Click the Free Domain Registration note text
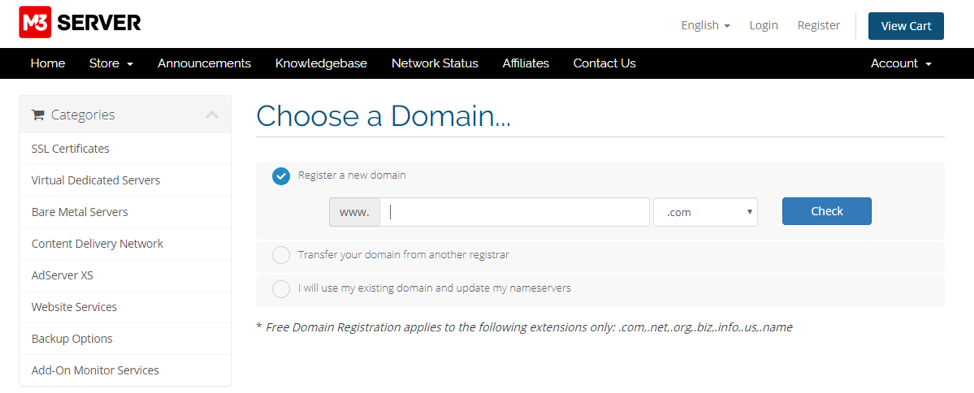This screenshot has width=974, height=393. [524, 327]
